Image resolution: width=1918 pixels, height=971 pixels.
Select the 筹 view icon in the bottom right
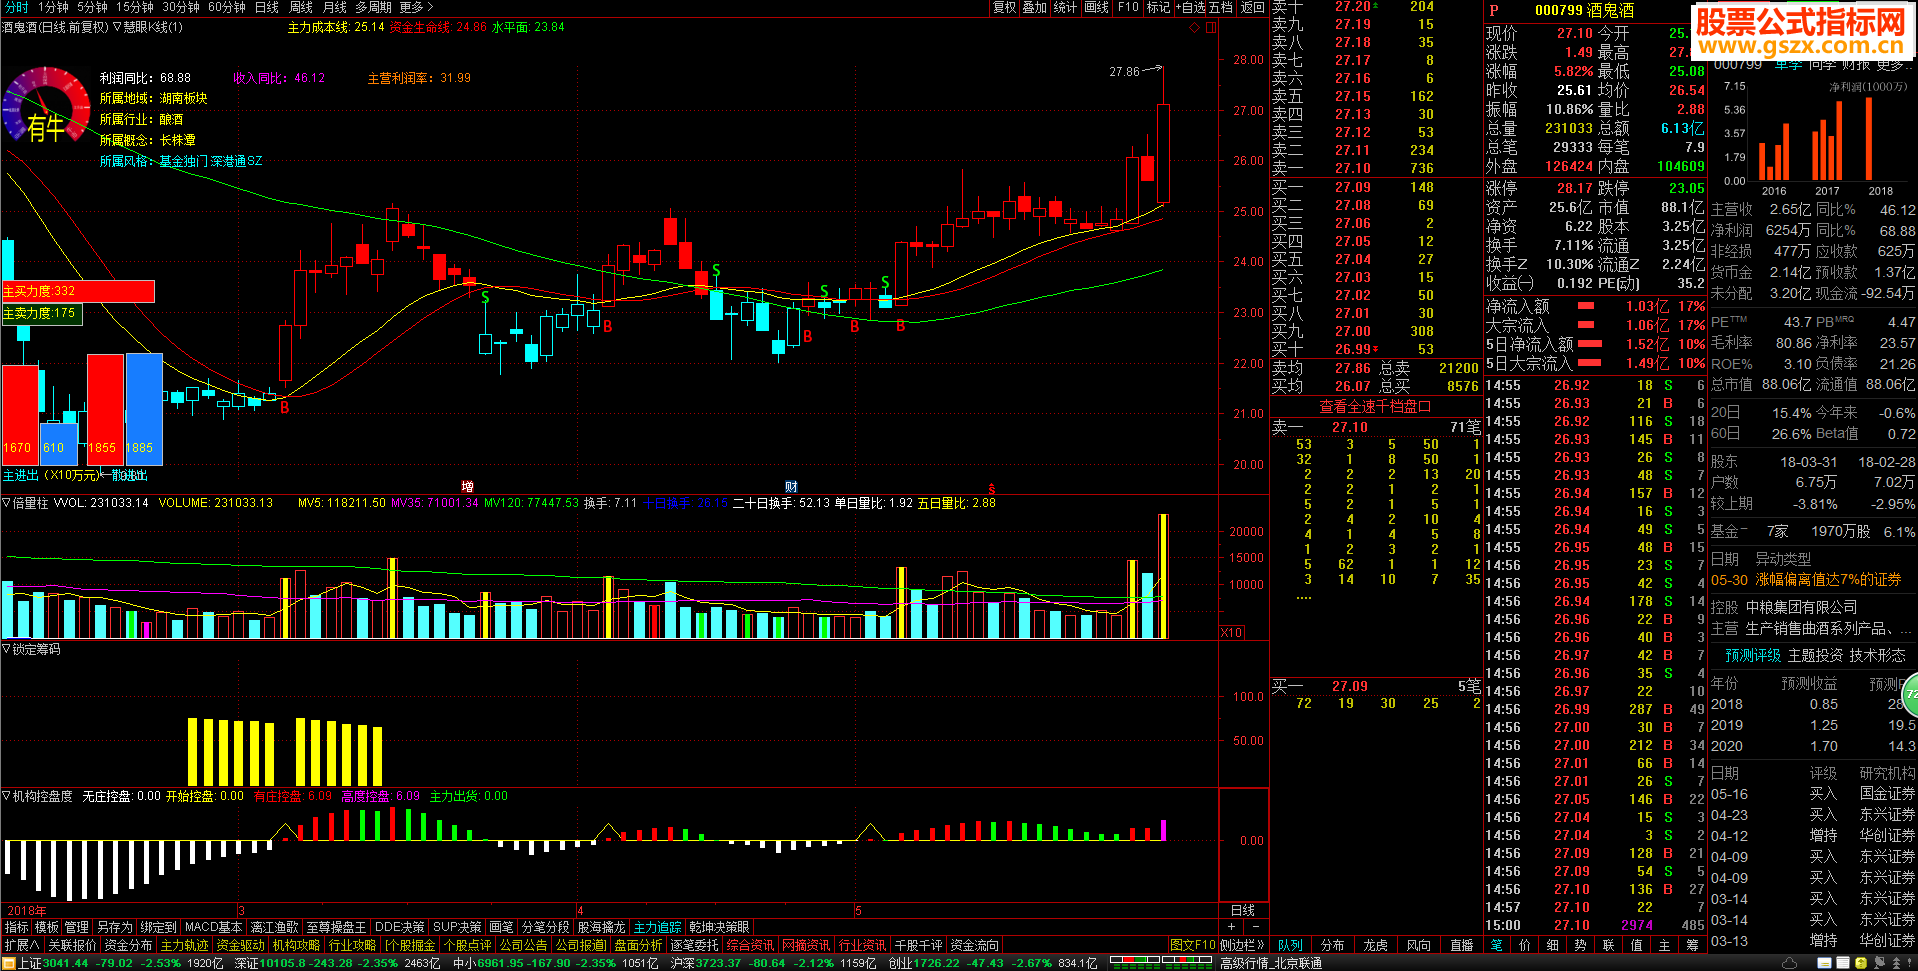point(1692,945)
